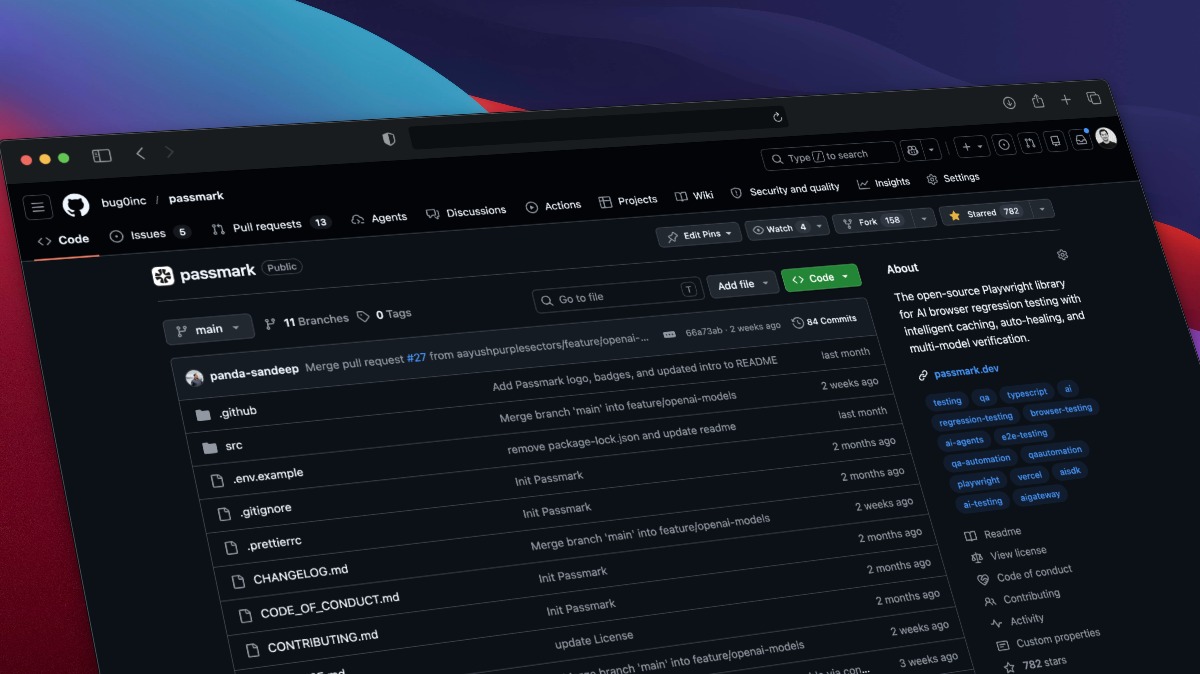Open the CONTRIBUTING.md file

[322, 639]
